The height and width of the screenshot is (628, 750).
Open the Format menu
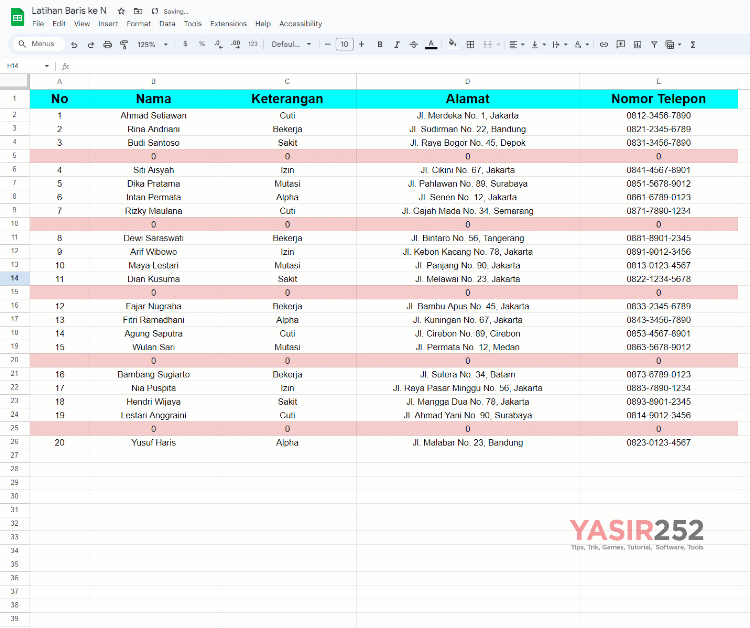138,24
